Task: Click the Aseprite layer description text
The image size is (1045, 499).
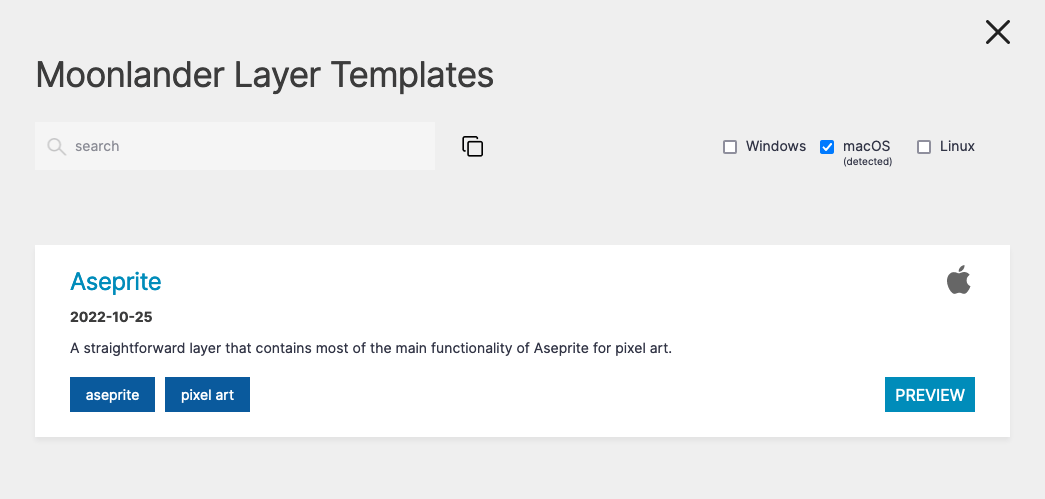Action: point(371,348)
